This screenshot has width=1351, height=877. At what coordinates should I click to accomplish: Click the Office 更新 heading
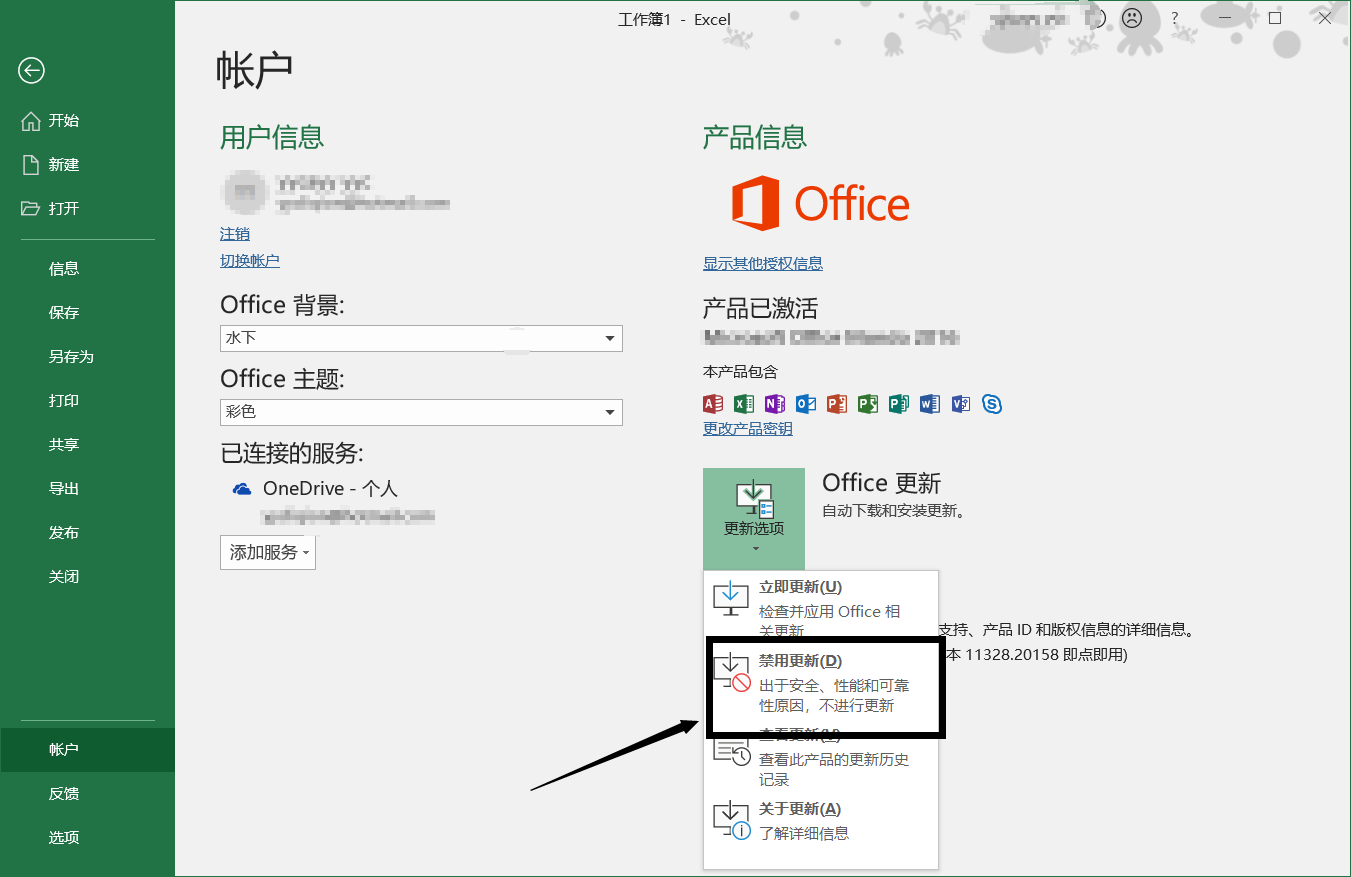pos(881,484)
